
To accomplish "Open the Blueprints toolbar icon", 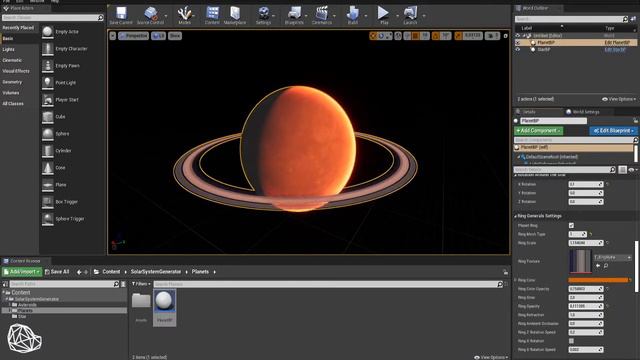I will [294, 13].
